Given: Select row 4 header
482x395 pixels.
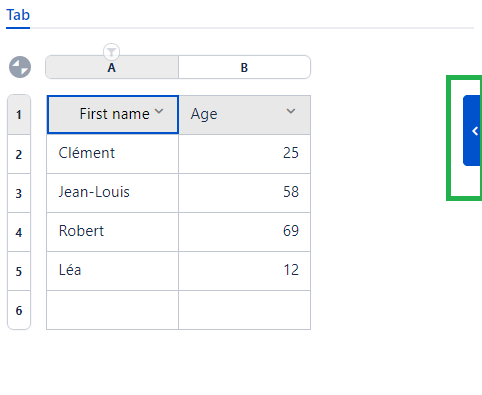Looking at the screenshot, I should 19,232.
